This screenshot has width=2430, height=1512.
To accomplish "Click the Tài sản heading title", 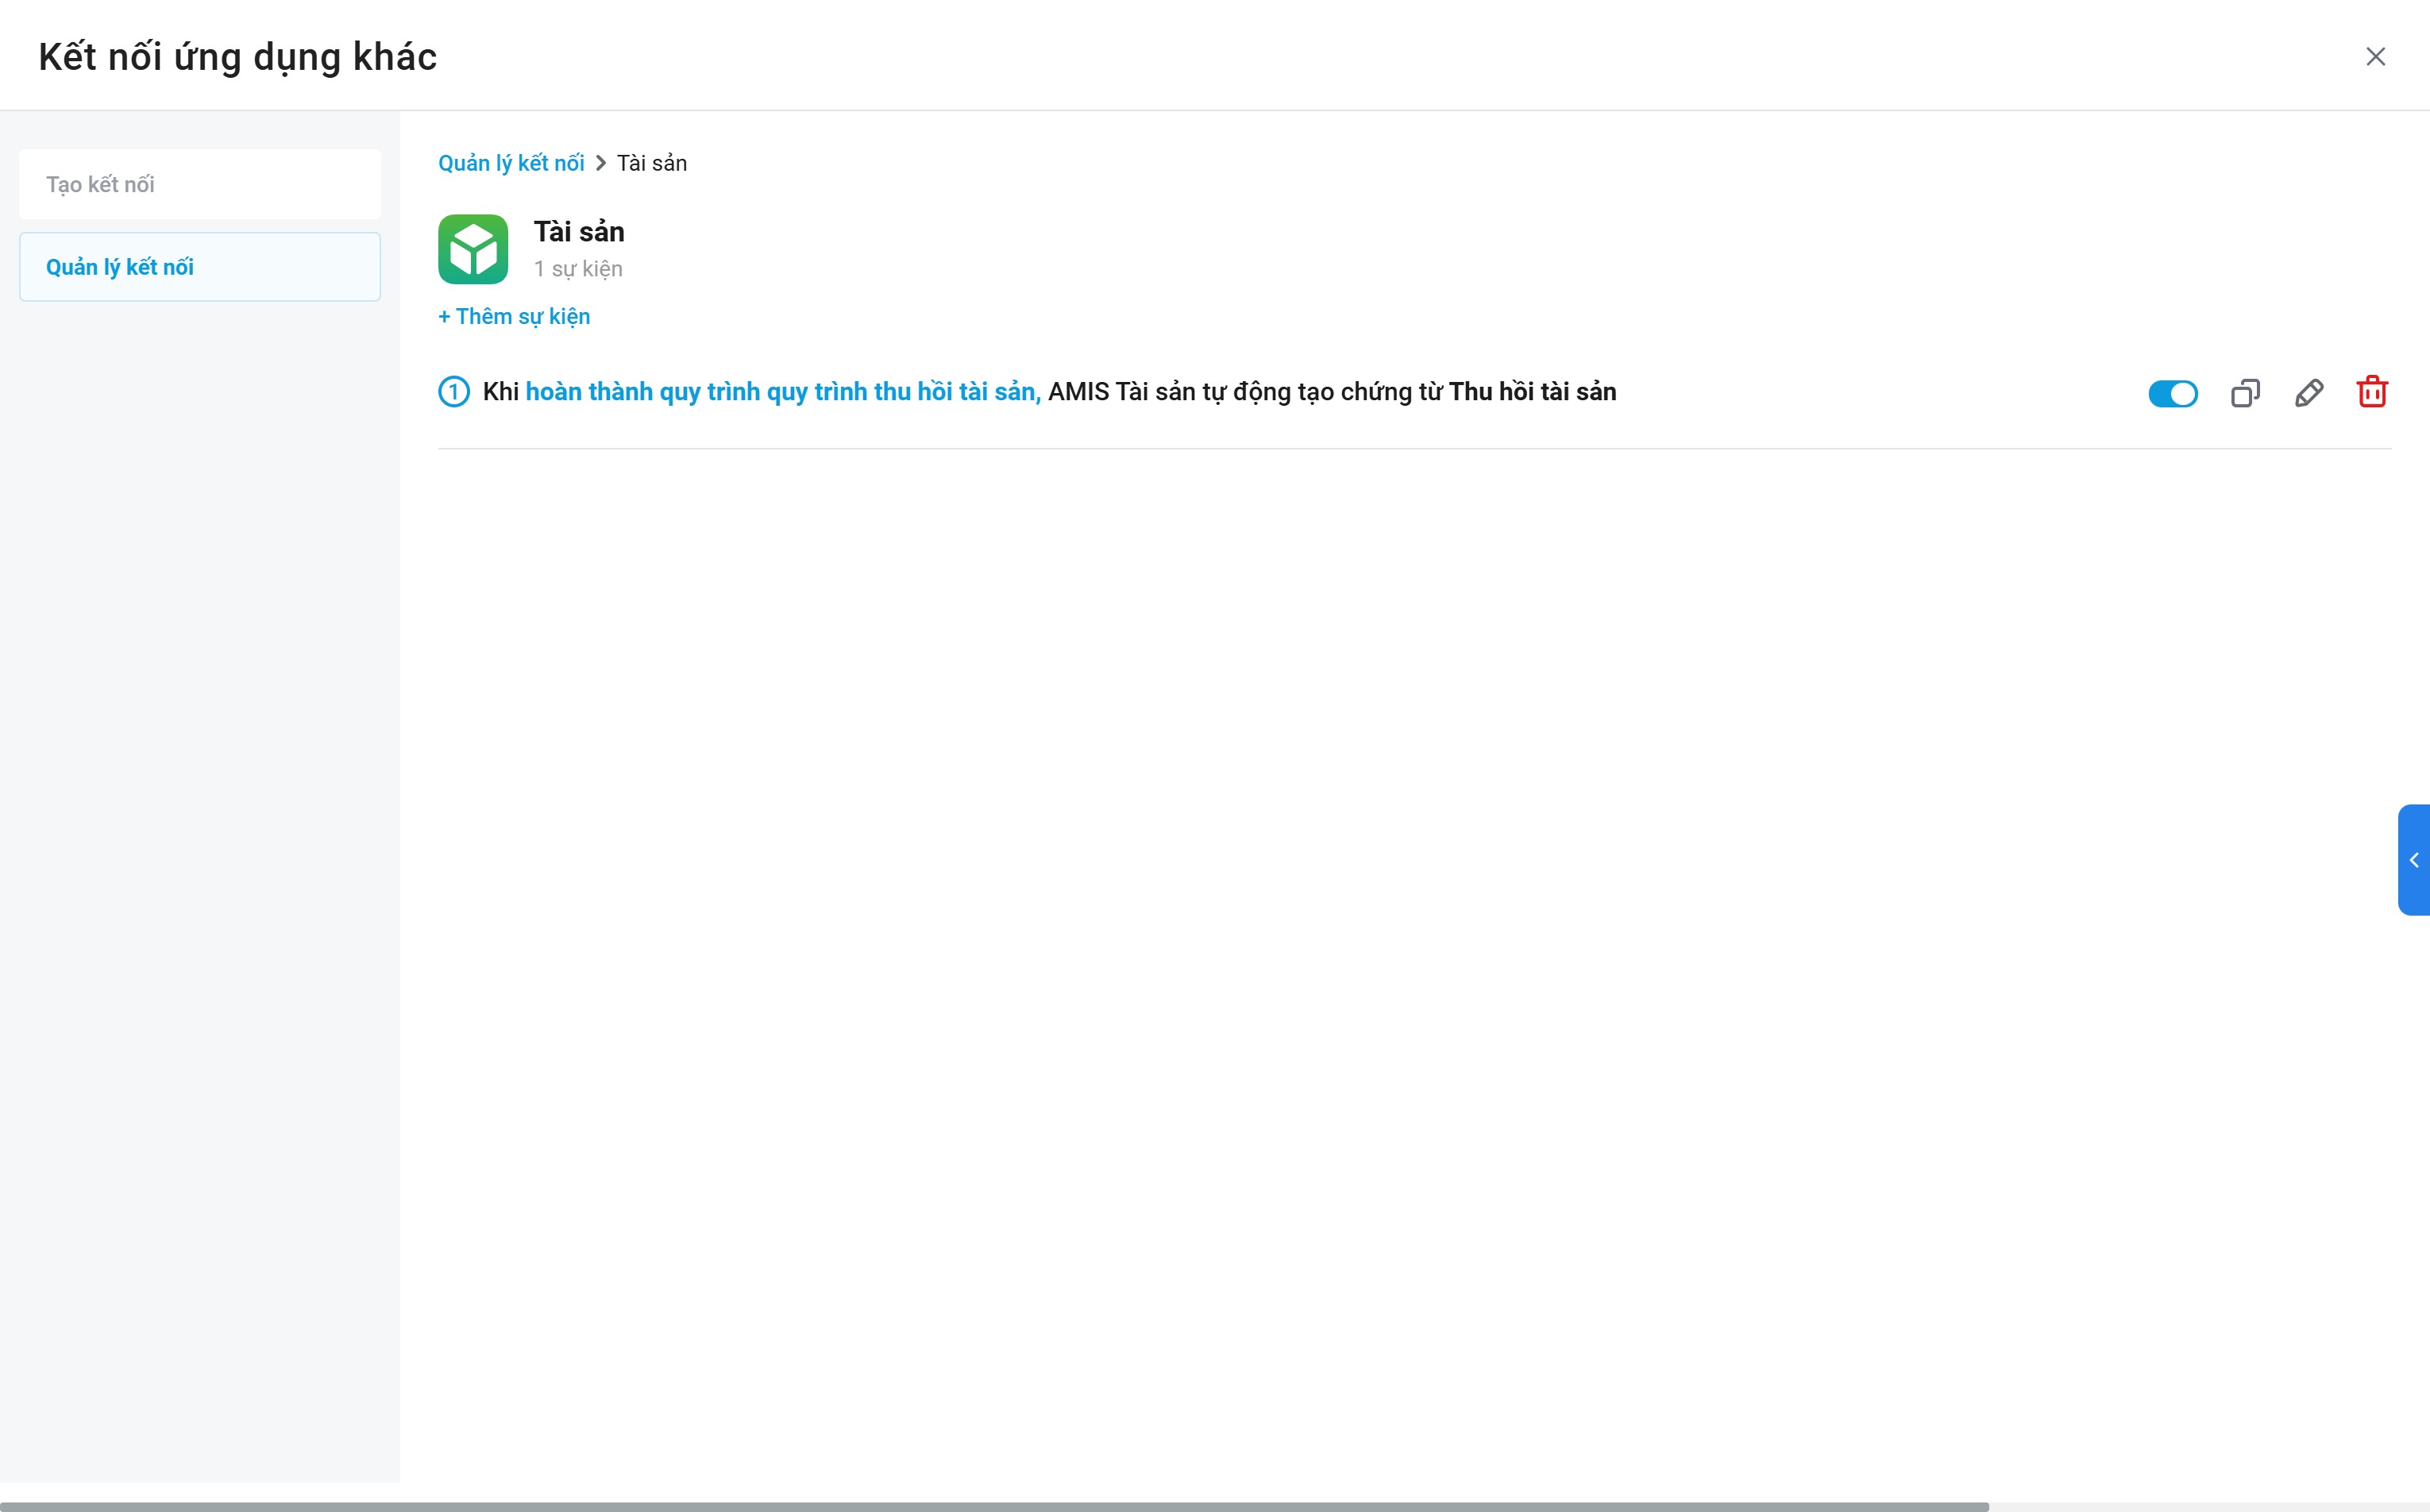I will [x=579, y=232].
